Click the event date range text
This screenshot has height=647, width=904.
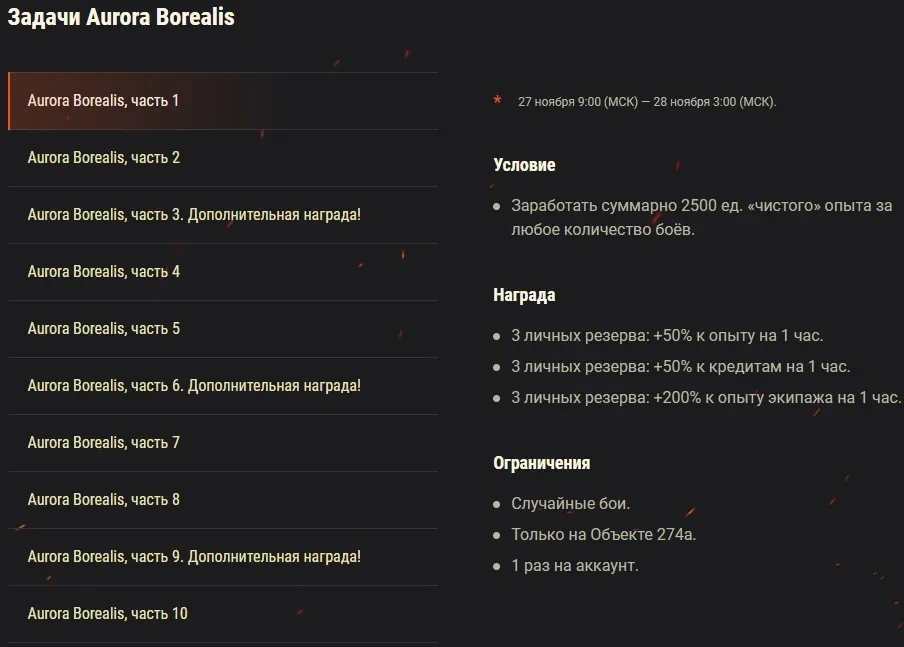click(647, 102)
